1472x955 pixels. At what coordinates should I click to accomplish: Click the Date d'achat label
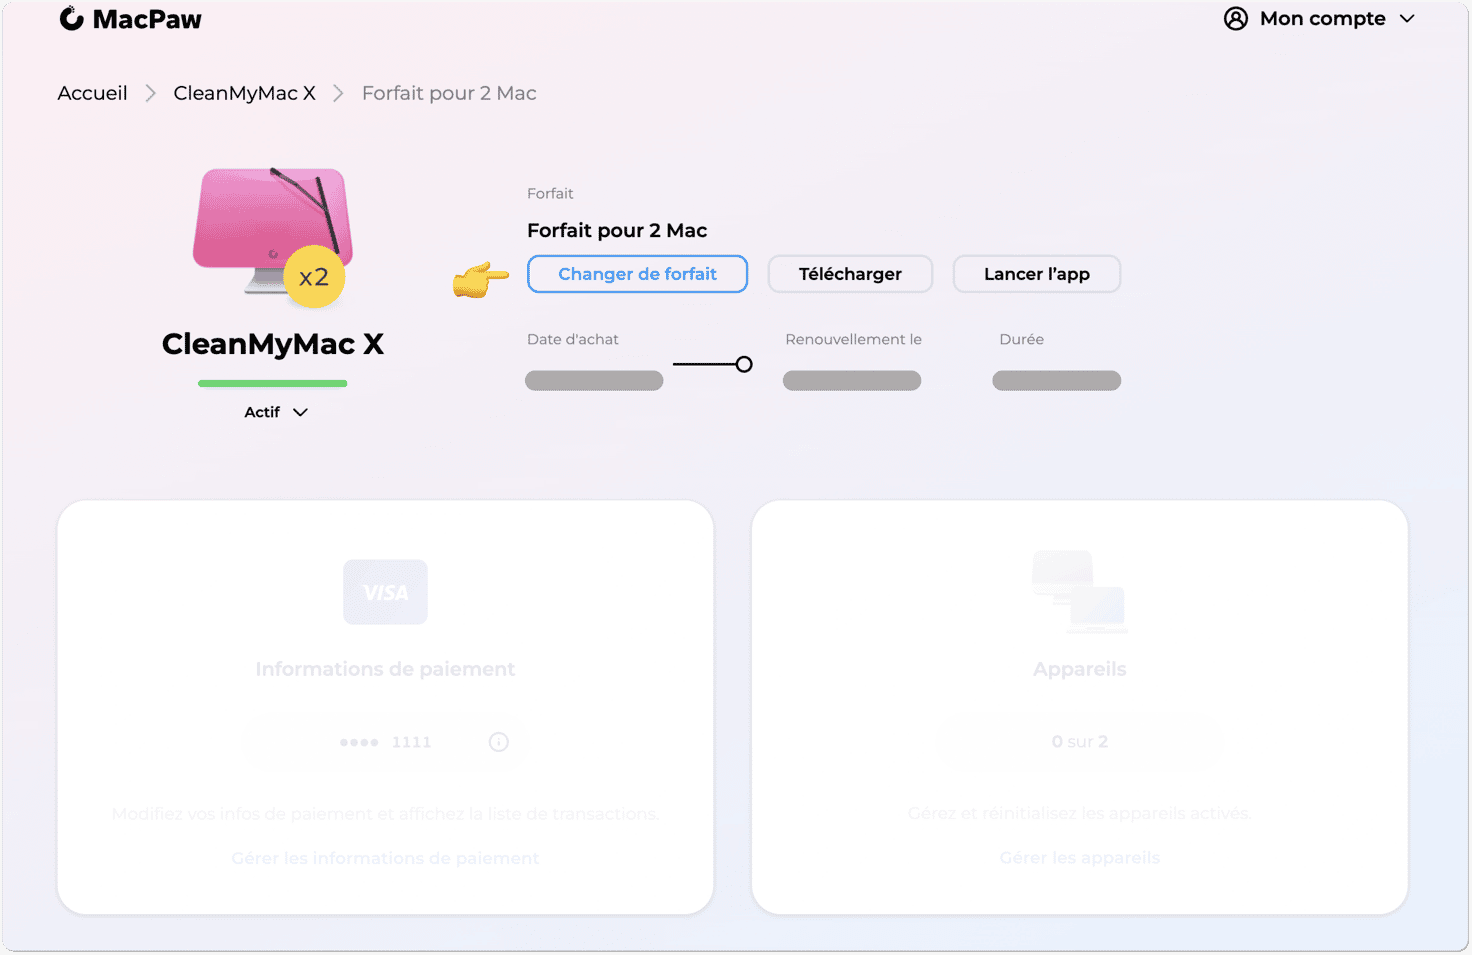pyautogui.click(x=573, y=340)
